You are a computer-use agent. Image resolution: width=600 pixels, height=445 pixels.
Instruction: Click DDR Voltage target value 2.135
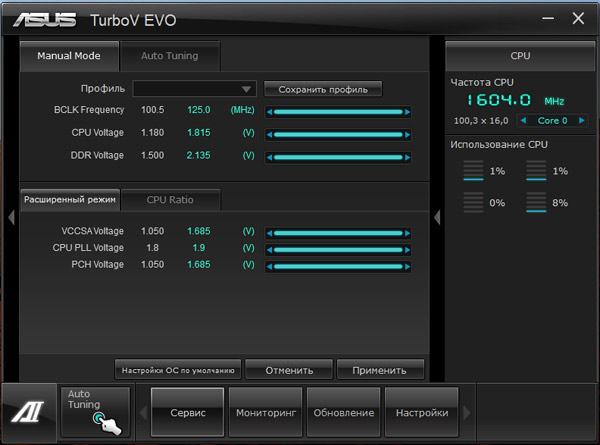198,155
